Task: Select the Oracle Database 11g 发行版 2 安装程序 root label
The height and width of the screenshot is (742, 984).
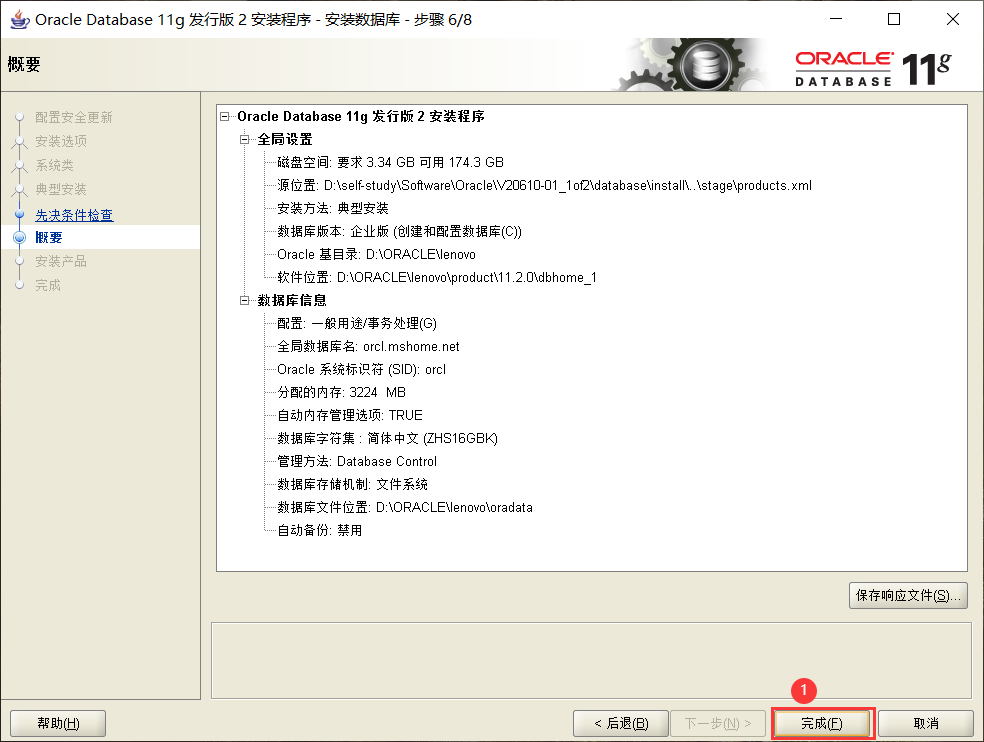Action: point(361,117)
